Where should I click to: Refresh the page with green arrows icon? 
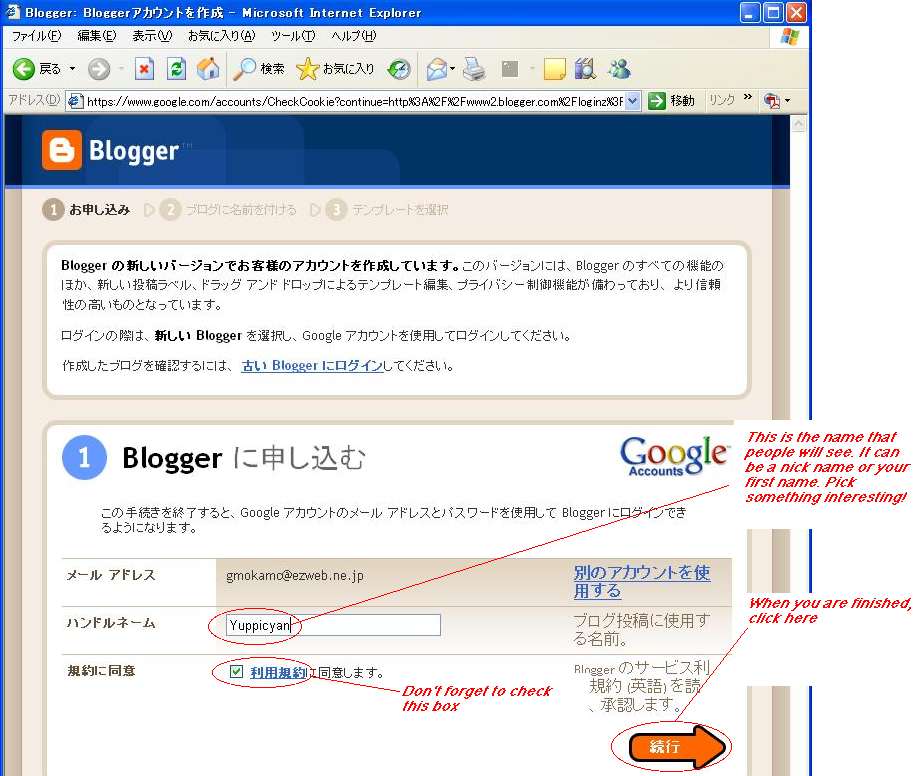click(x=176, y=69)
